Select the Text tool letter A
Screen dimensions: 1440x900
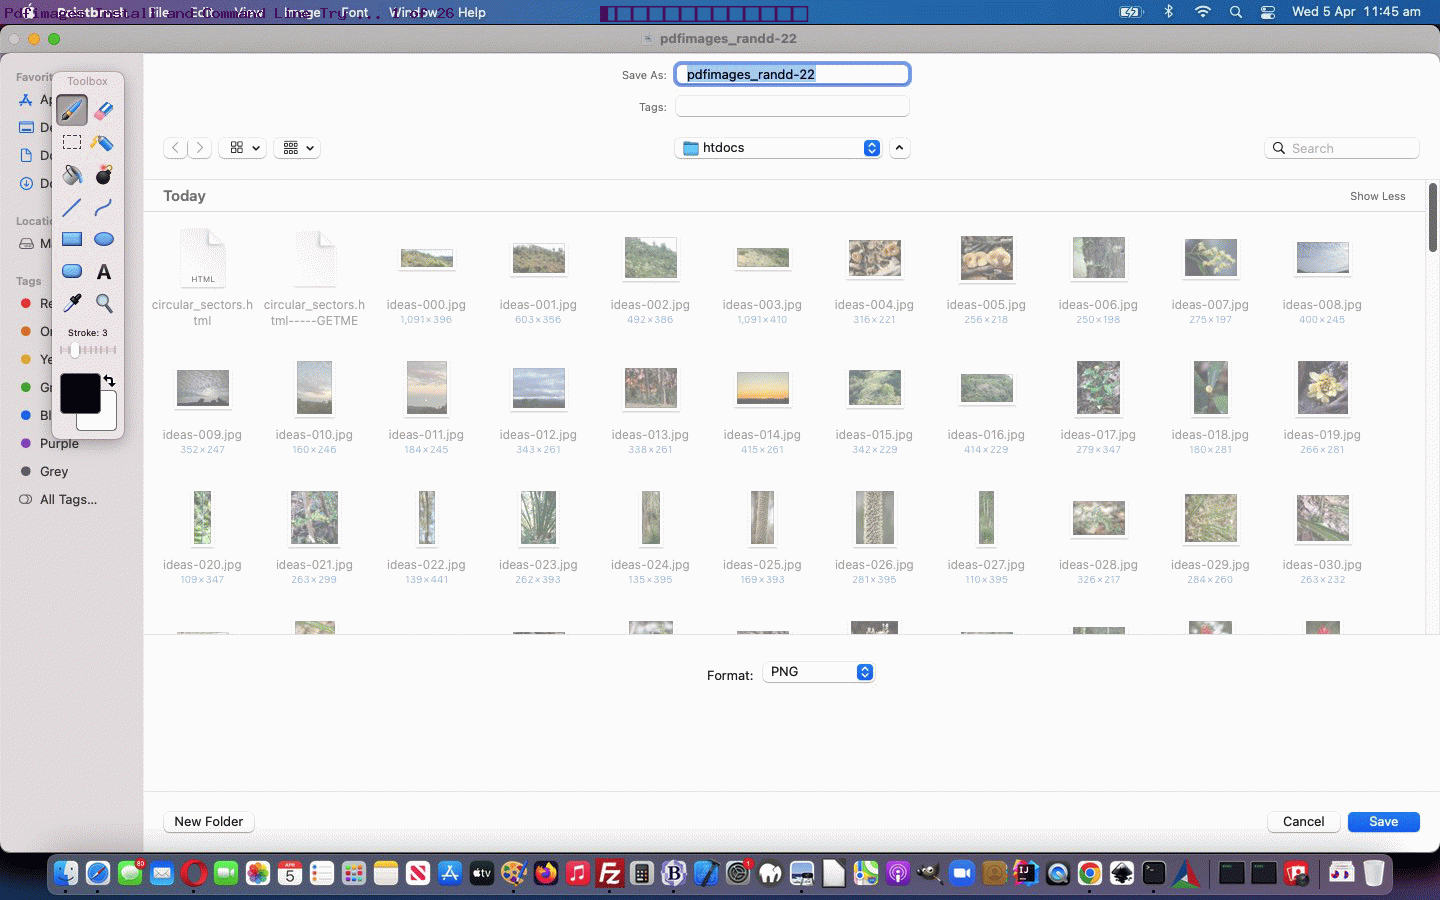coord(104,272)
